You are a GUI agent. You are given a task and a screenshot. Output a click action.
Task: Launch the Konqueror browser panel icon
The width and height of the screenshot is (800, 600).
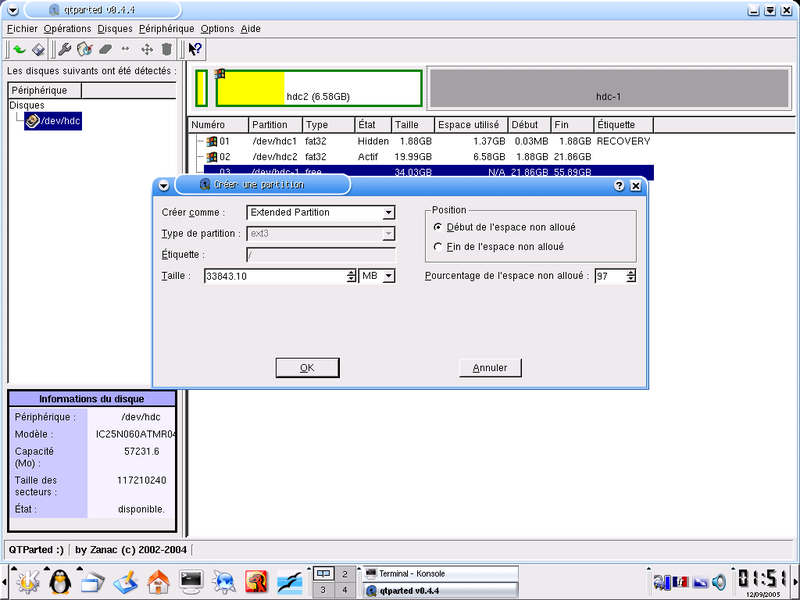[224, 582]
